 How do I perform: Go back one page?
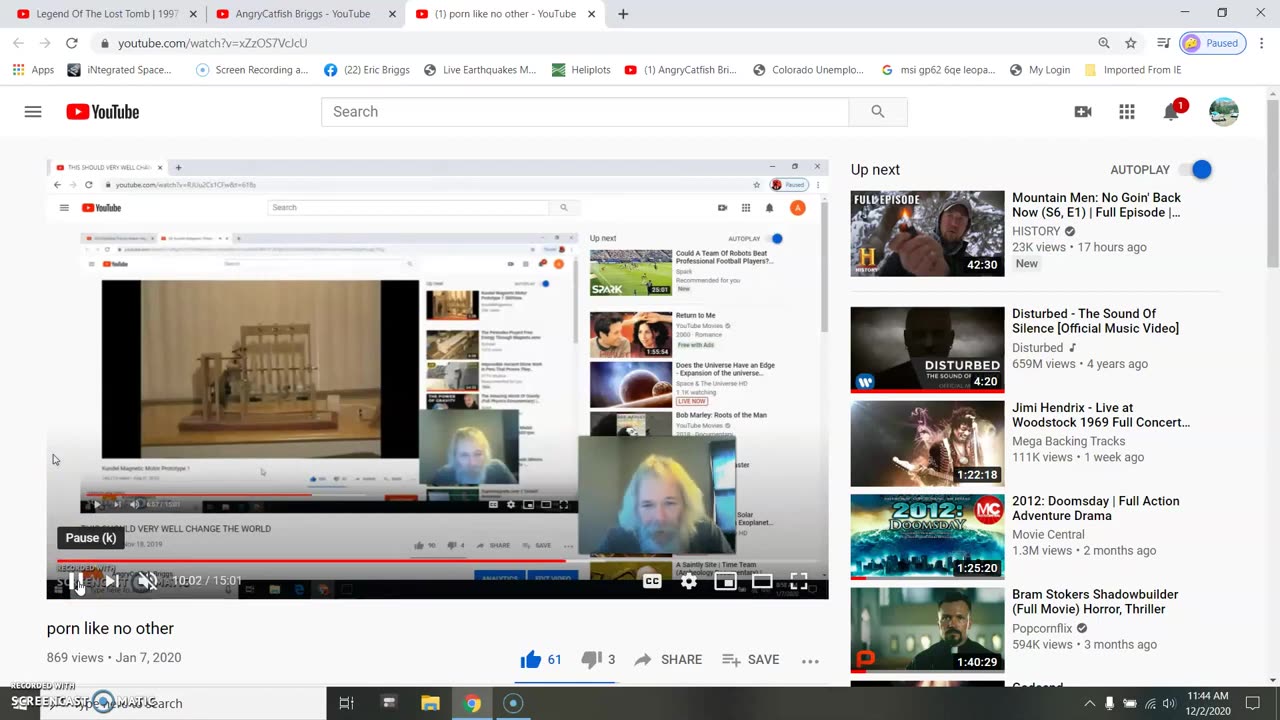(x=18, y=43)
